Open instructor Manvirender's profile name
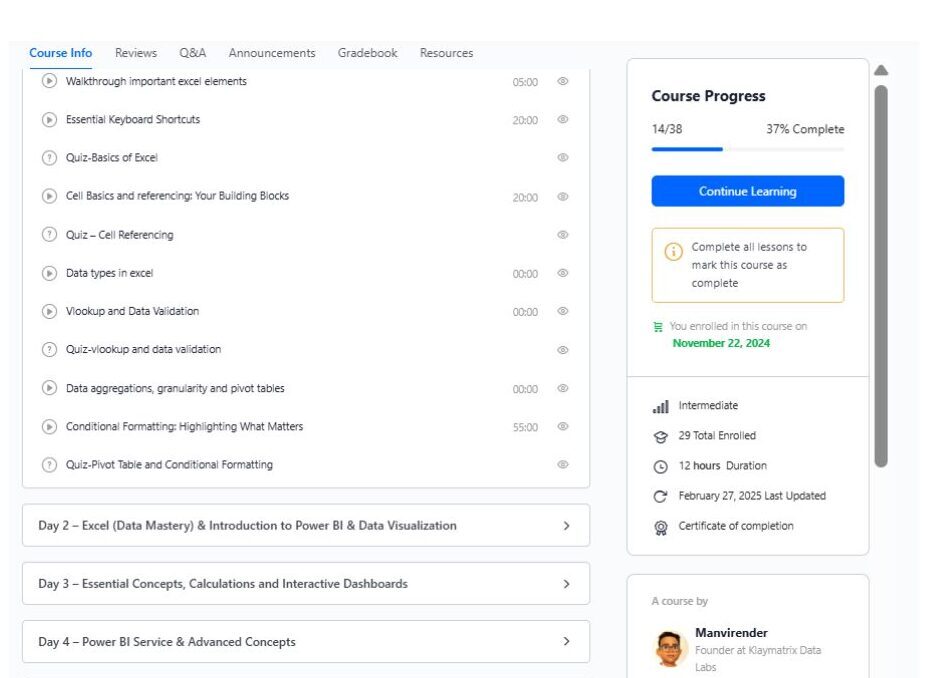Viewport: 938px width, 678px height. point(731,633)
